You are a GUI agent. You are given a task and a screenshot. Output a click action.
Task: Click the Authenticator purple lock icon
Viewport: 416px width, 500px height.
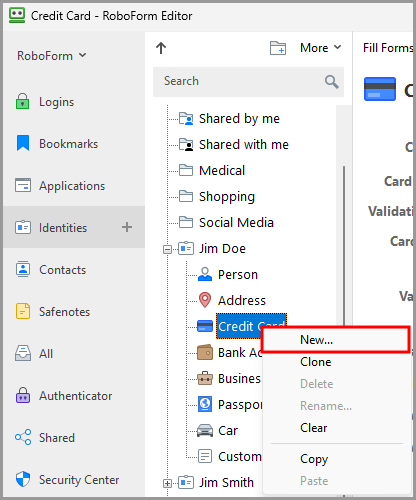pyautogui.click(x=23, y=395)
